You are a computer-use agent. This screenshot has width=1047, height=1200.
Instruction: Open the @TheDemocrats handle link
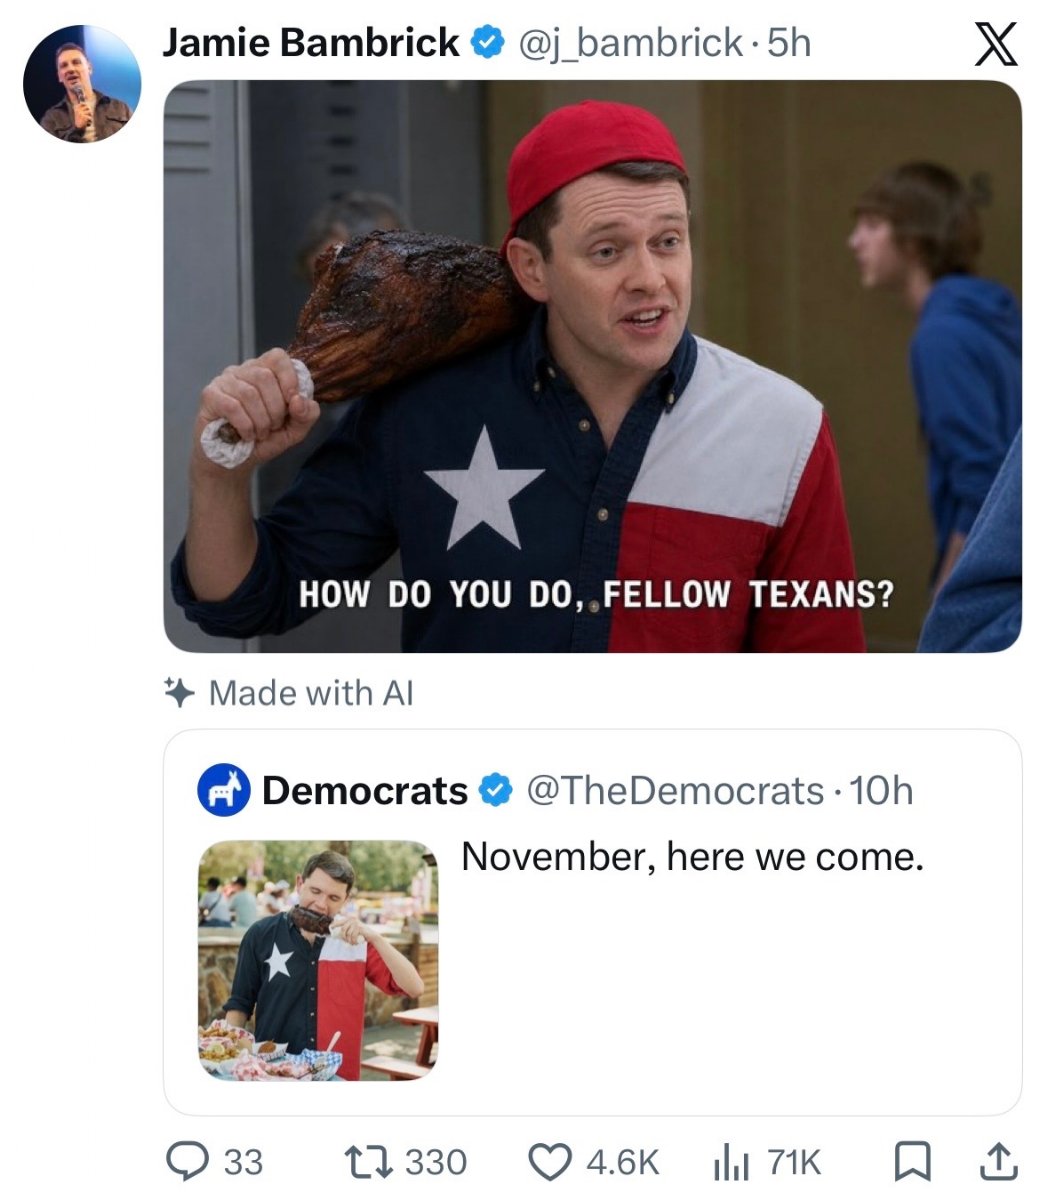pyautogui.click(x=674, y=791)
